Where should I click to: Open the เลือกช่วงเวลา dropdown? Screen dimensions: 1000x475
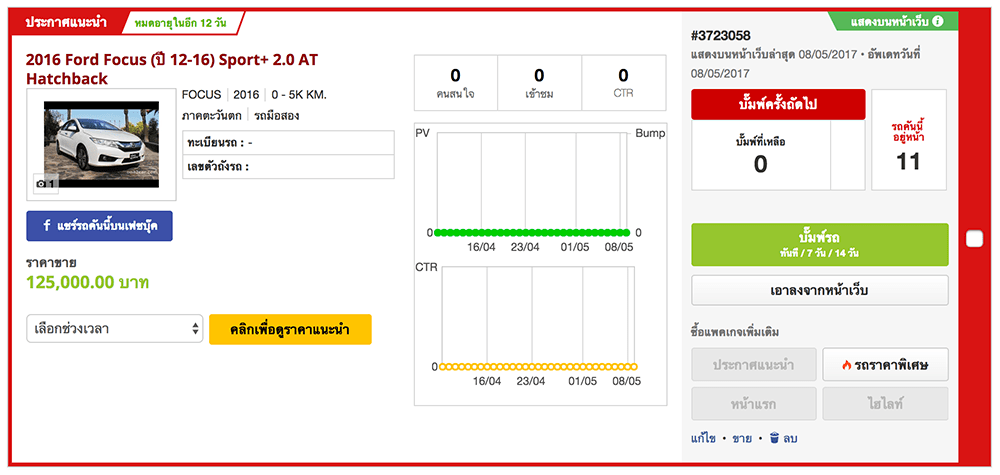tap(115, 329)
